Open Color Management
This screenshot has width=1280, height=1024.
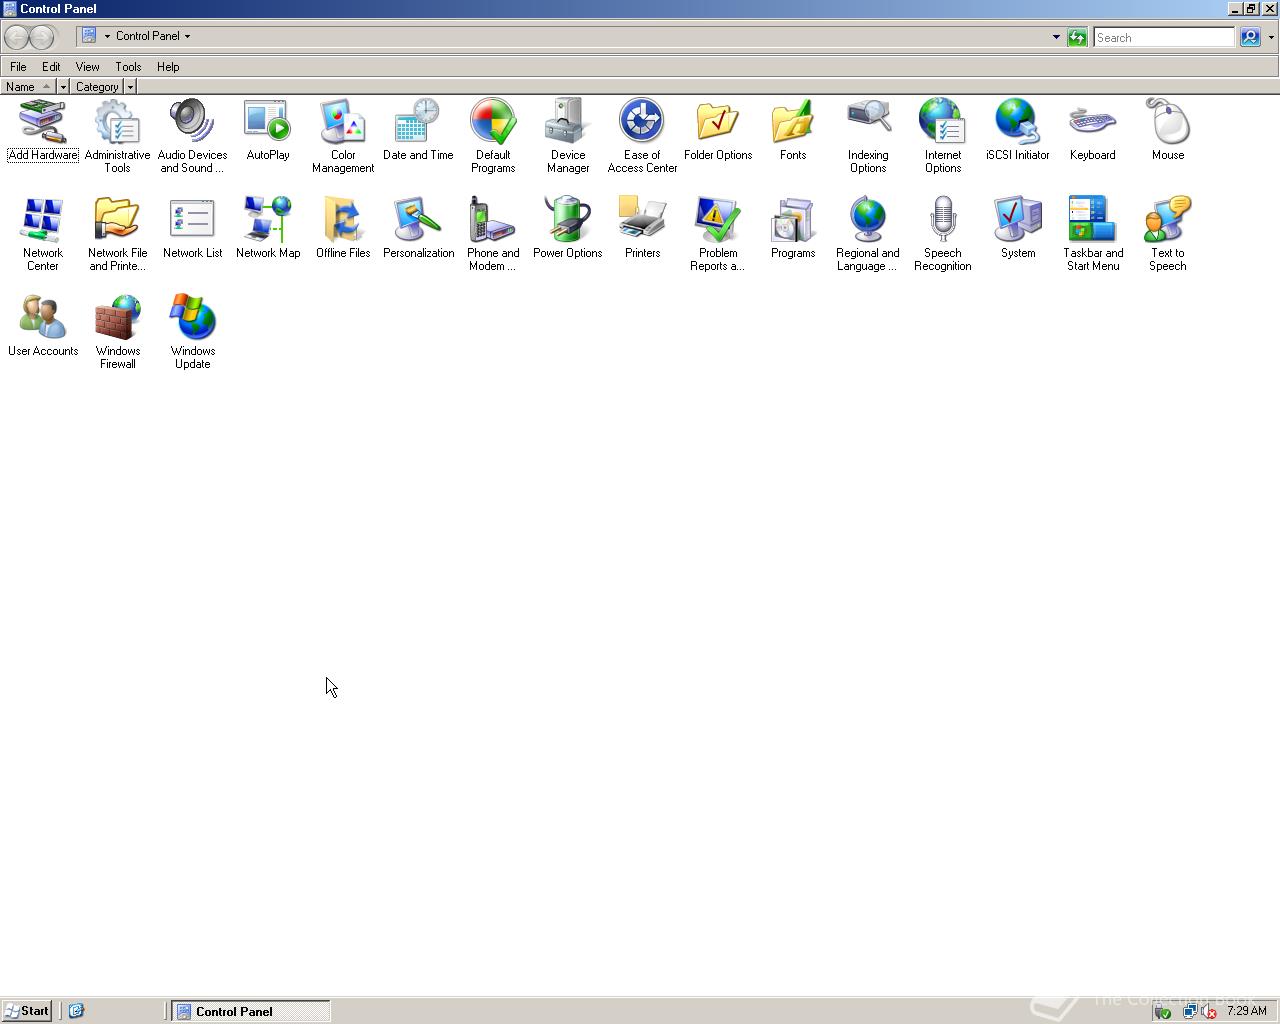point(343,136)
